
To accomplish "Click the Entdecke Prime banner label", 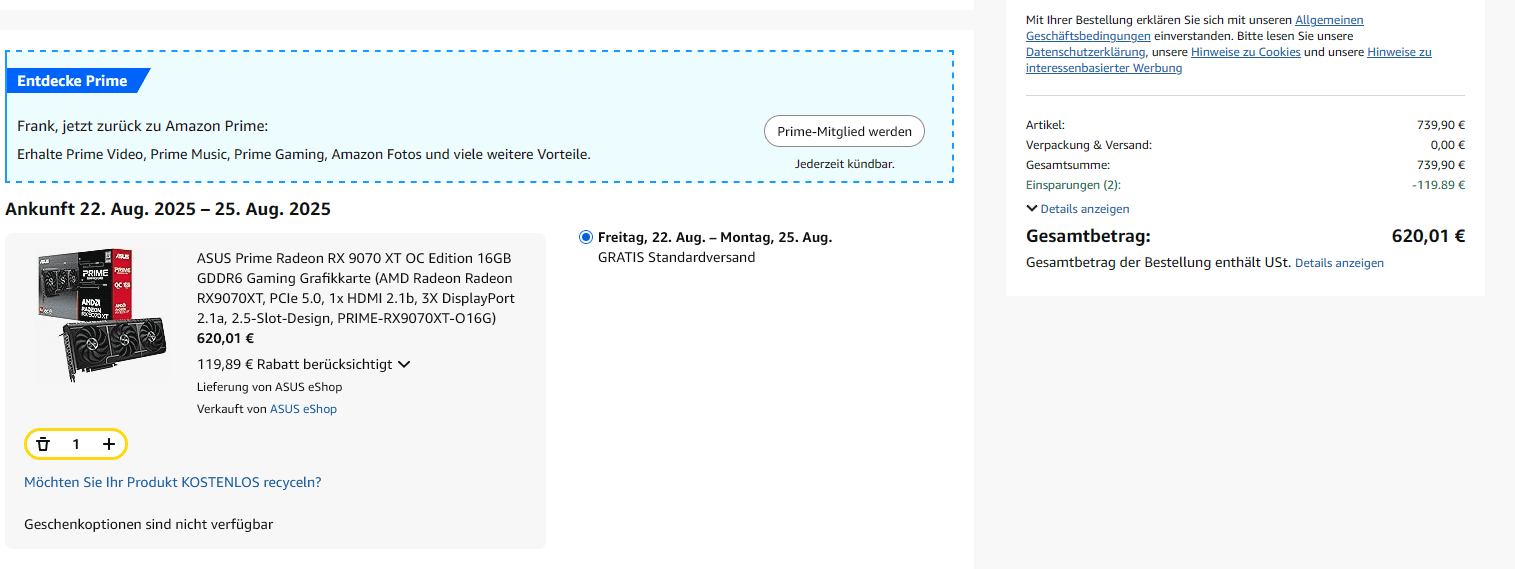I will coord(72,81).
